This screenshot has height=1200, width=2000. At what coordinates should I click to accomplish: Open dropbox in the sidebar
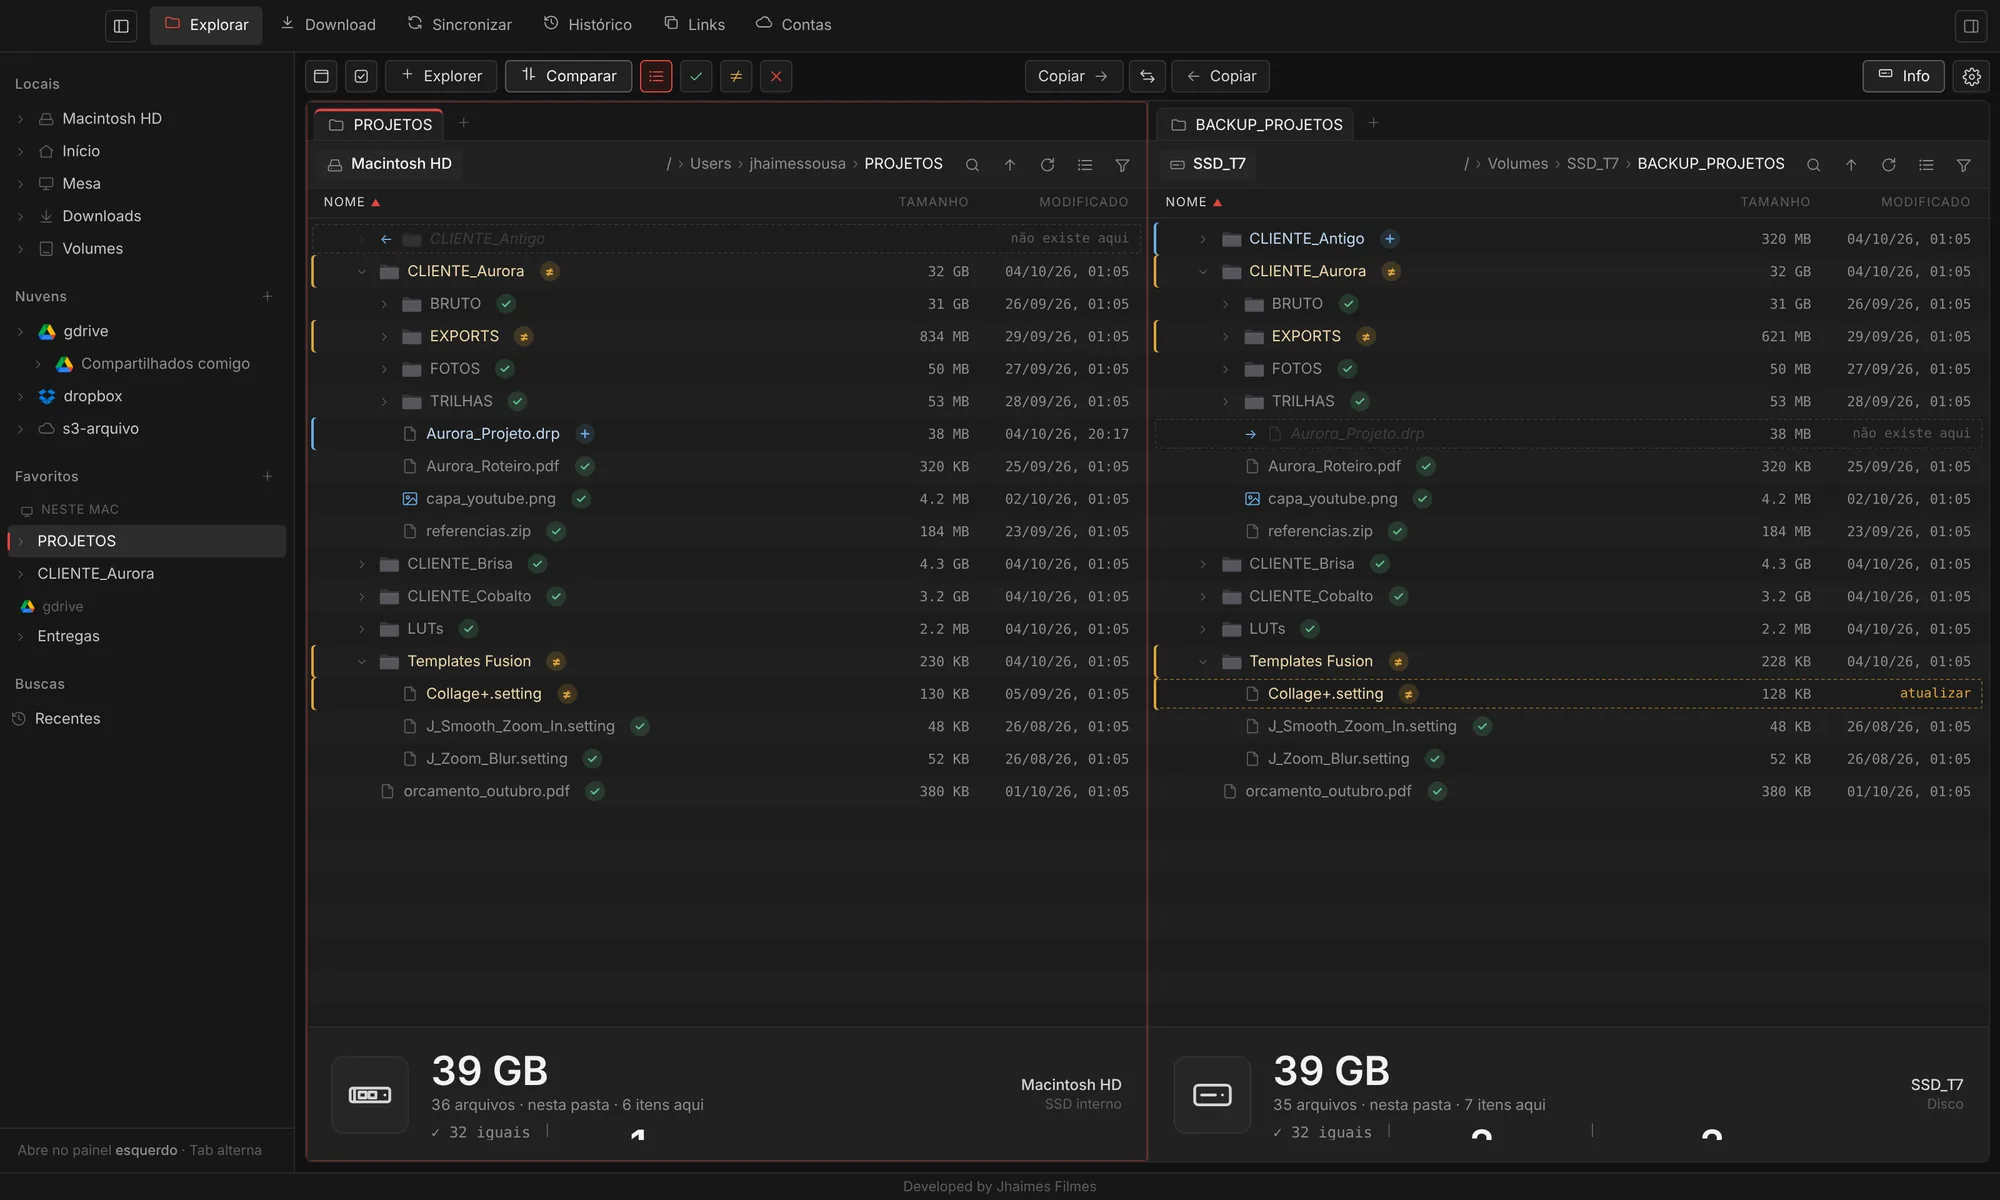click(x=92, y=397)
